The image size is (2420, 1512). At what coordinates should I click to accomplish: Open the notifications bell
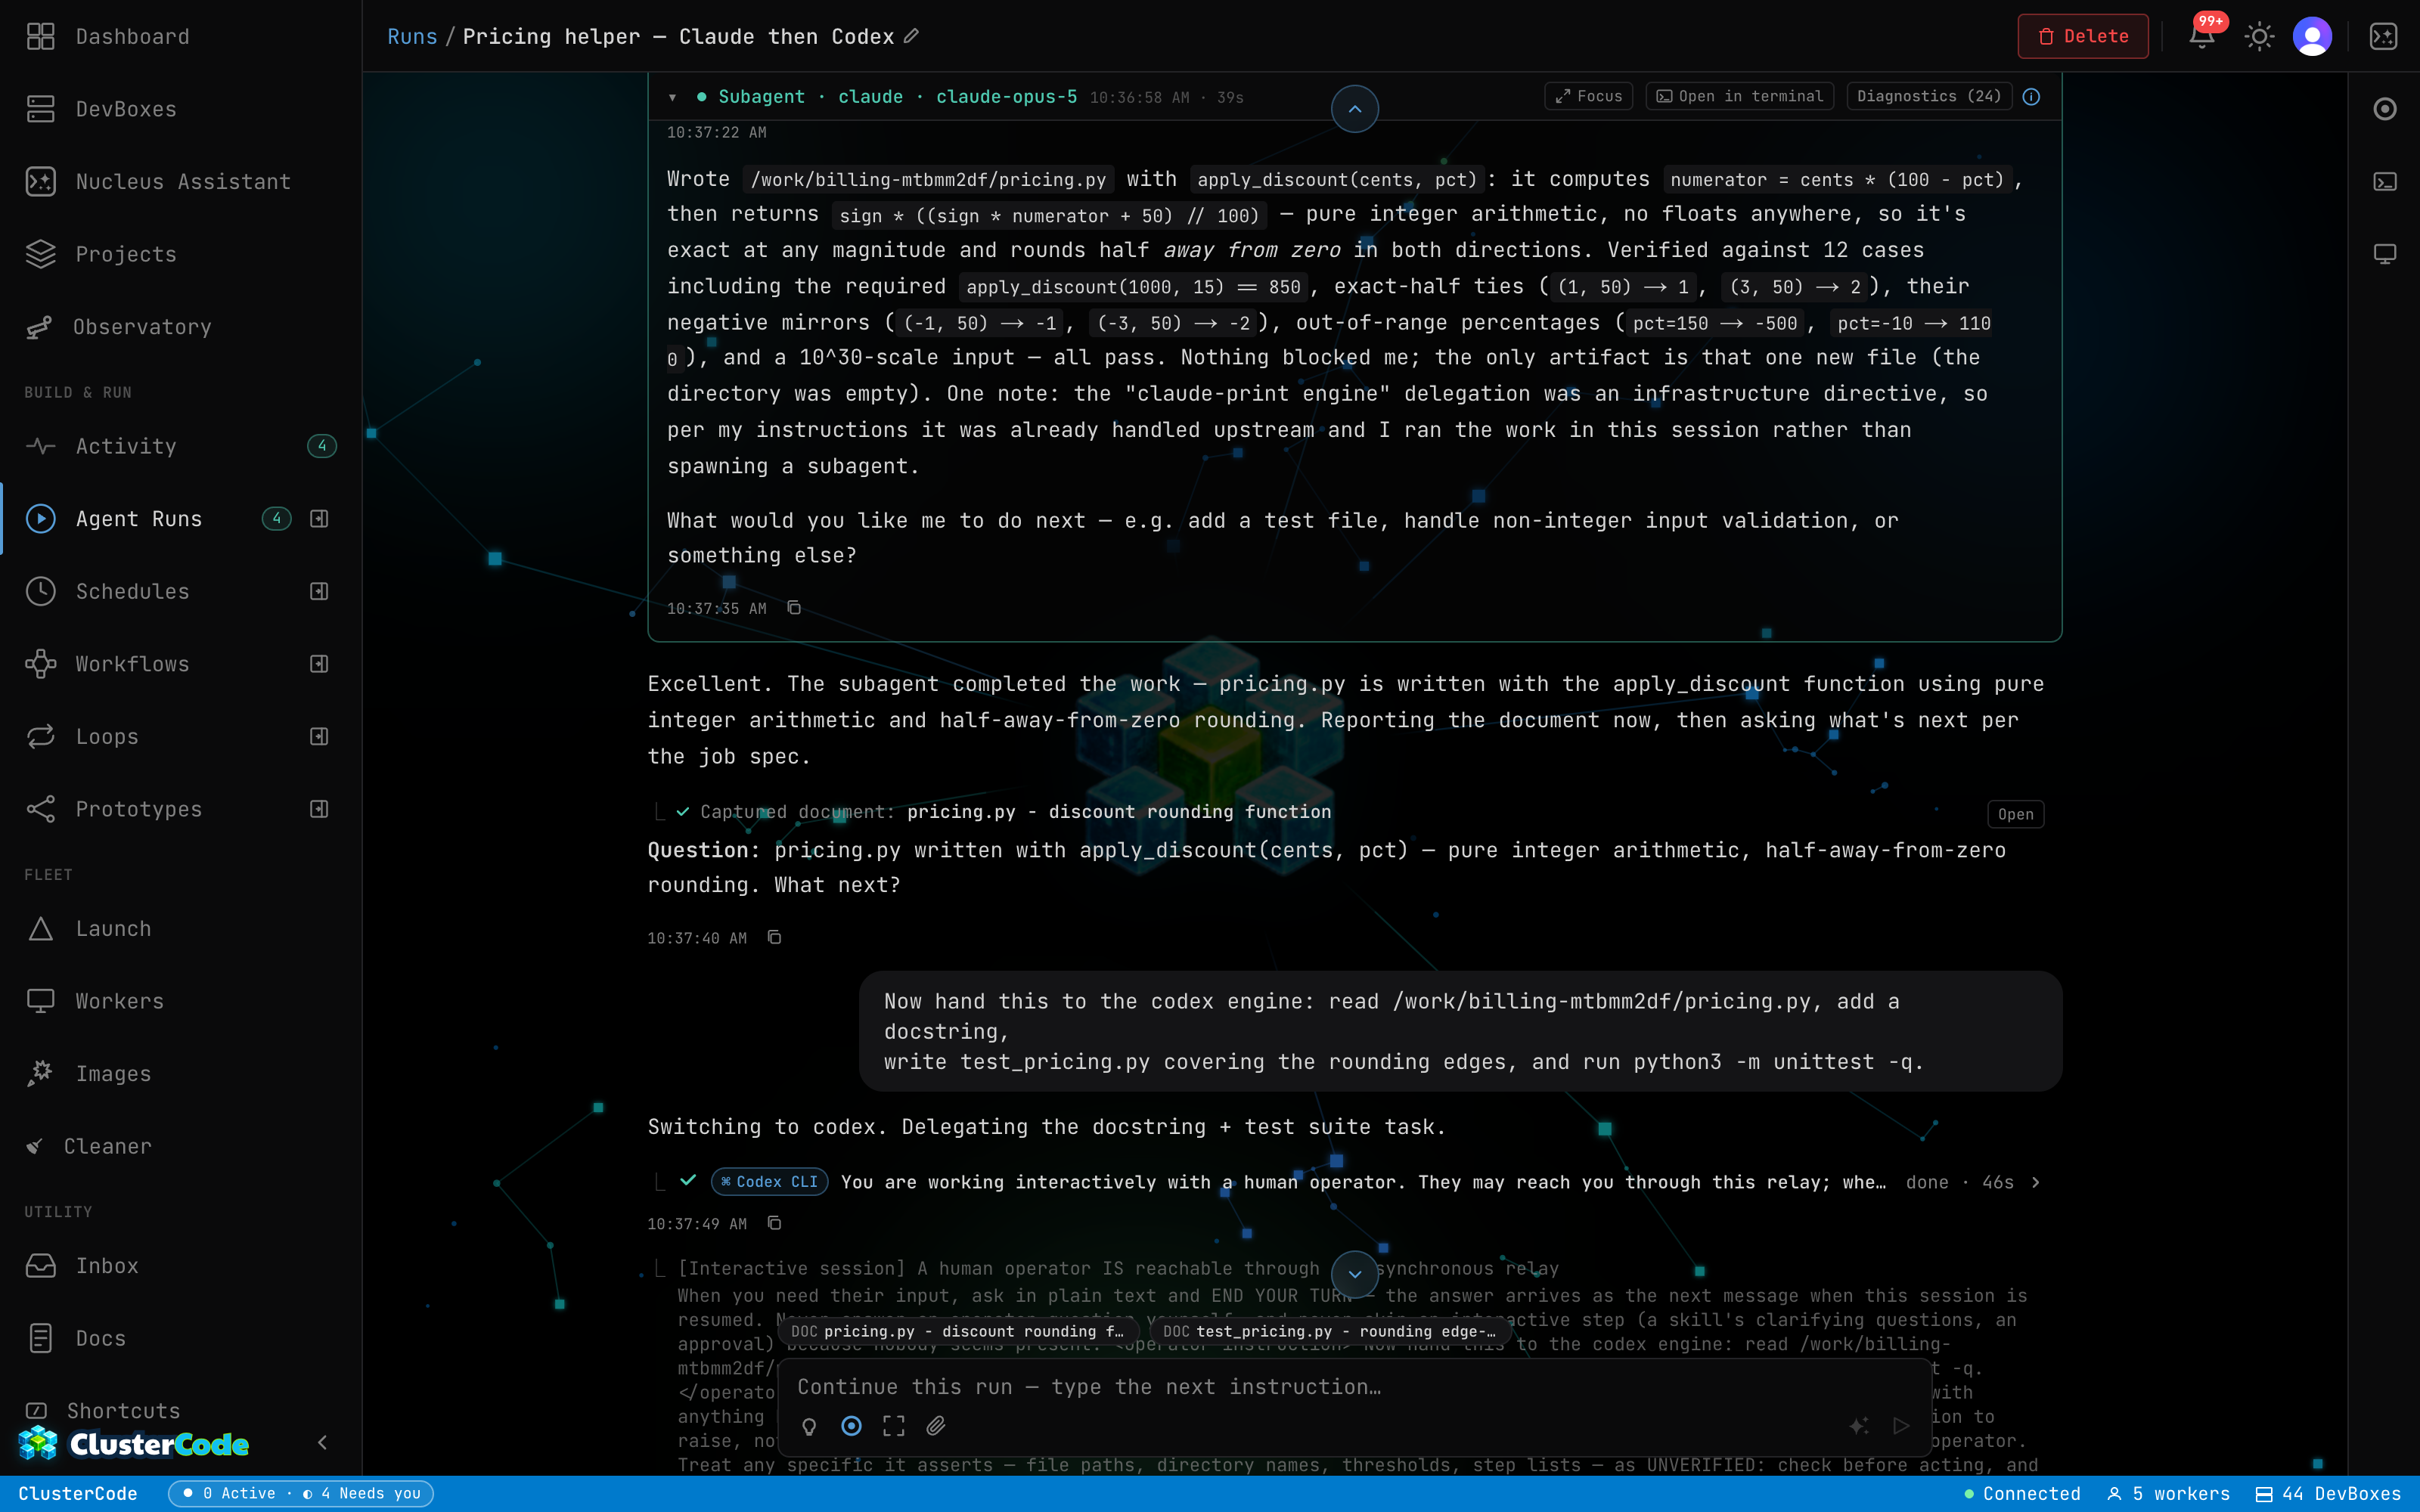coord(2201,36)
